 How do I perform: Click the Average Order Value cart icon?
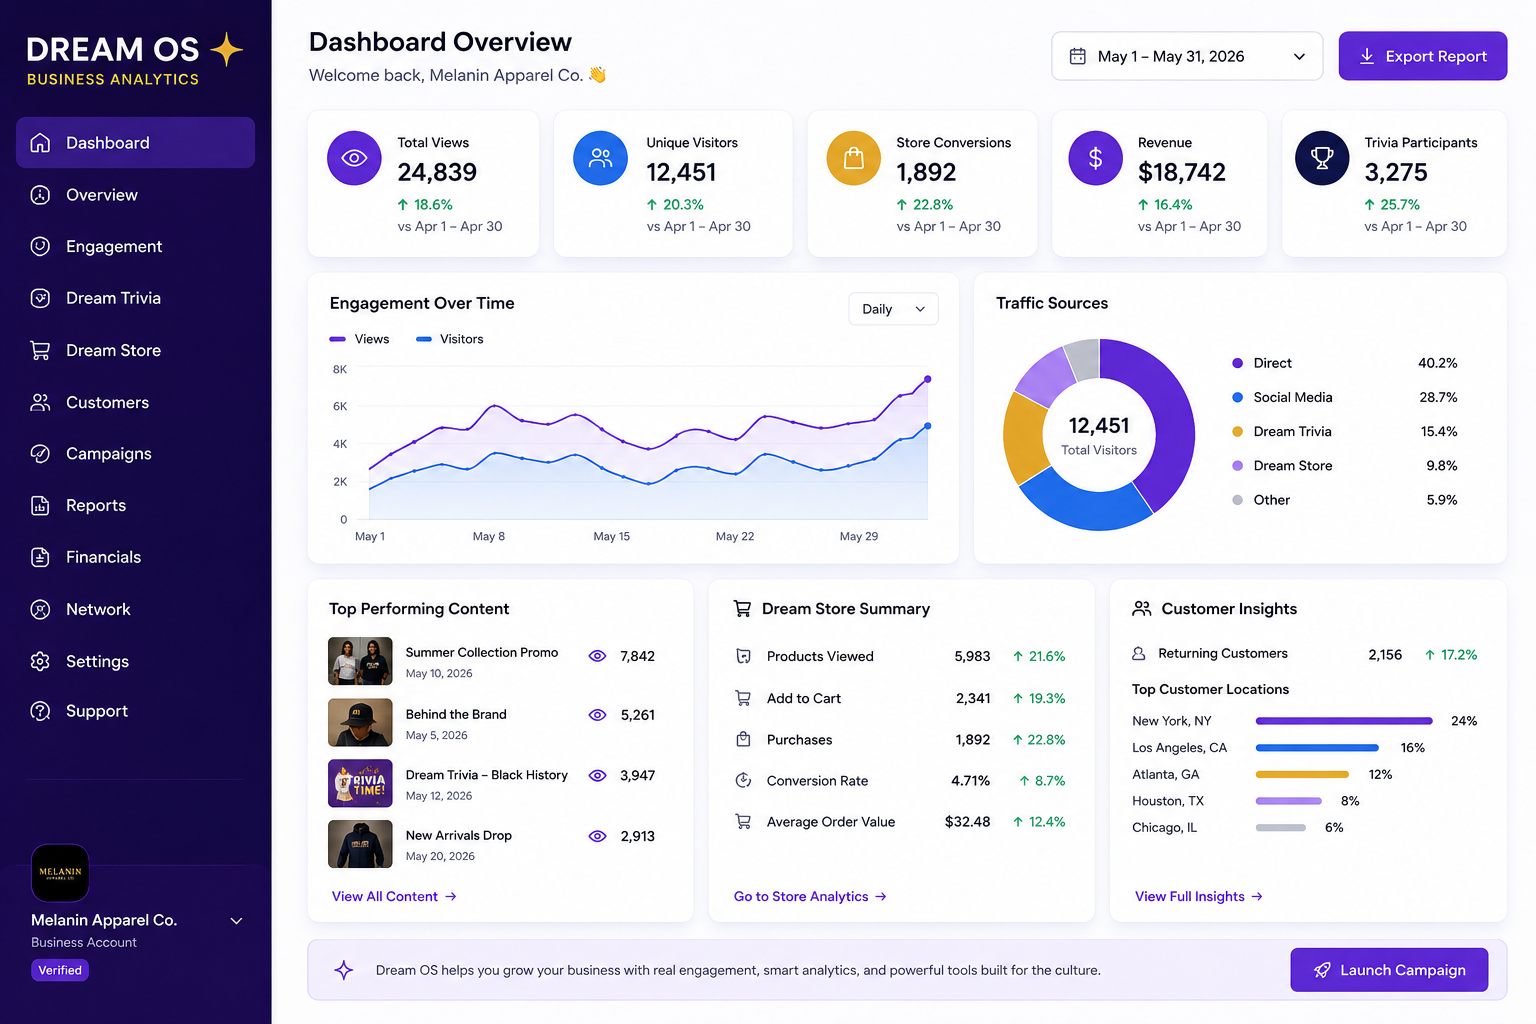(743, 821)
